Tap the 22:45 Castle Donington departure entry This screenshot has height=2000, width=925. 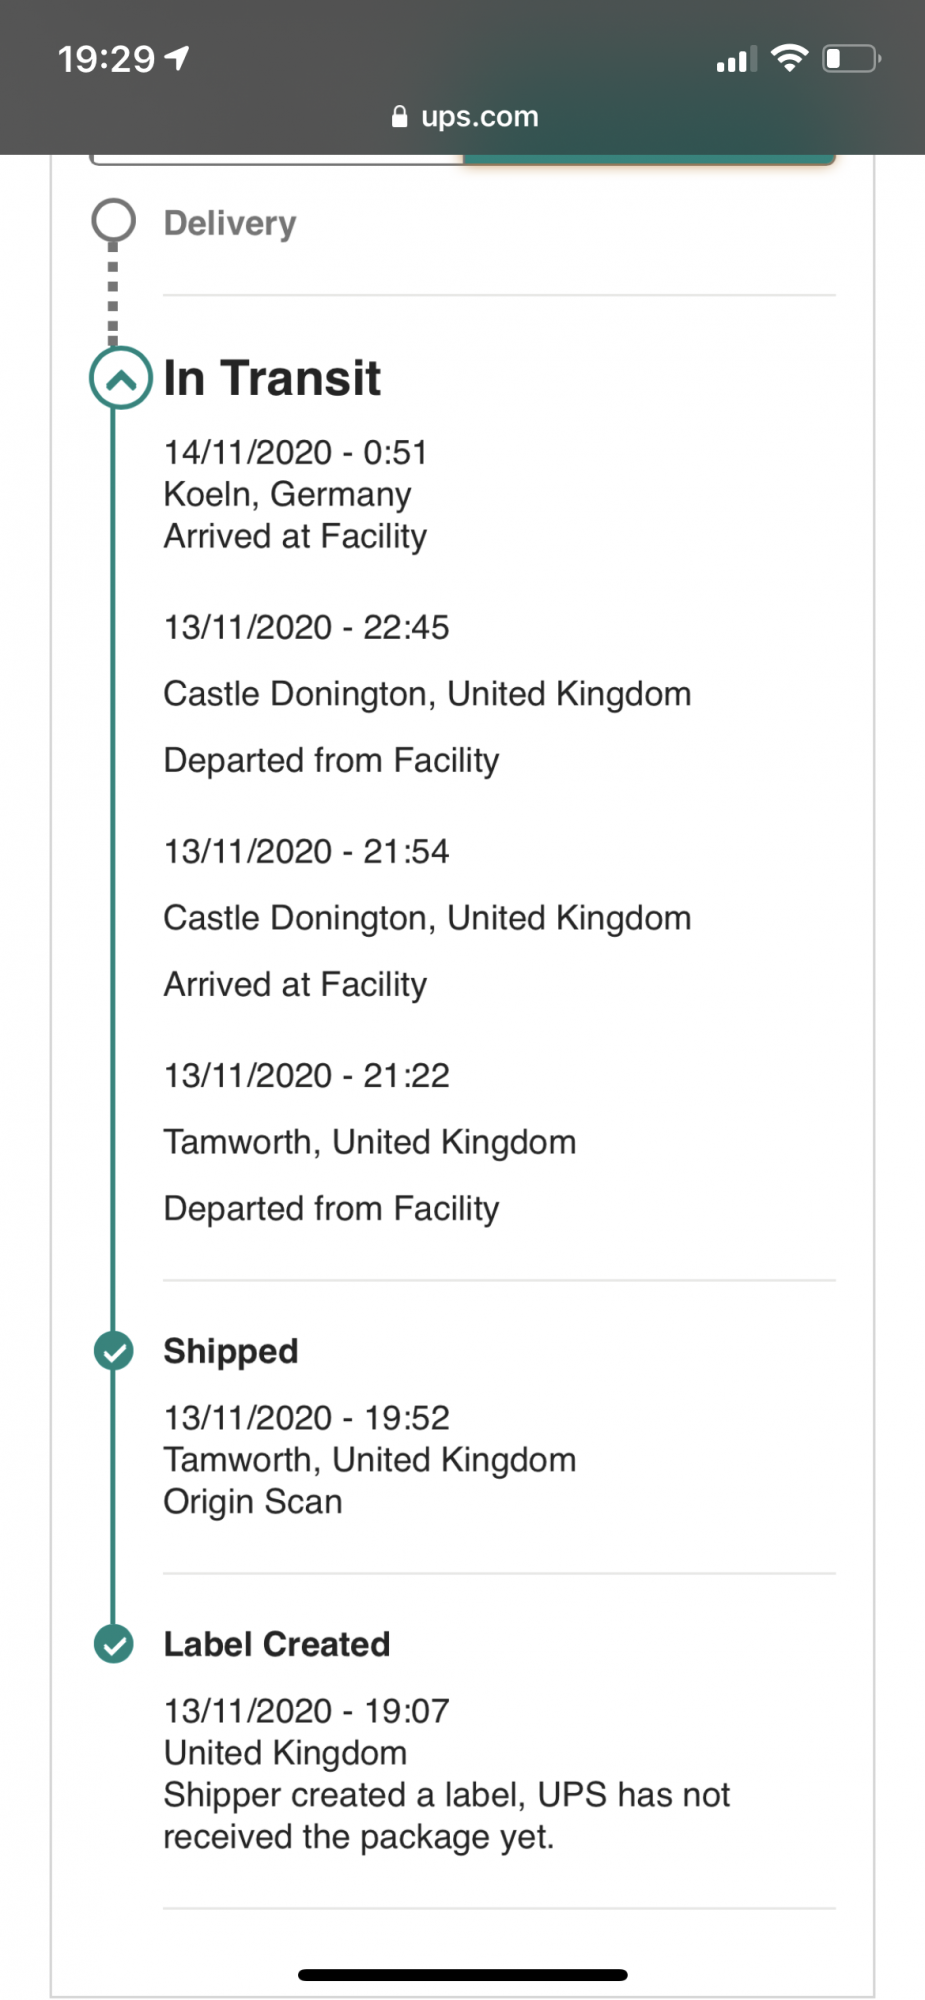point(427,693)
